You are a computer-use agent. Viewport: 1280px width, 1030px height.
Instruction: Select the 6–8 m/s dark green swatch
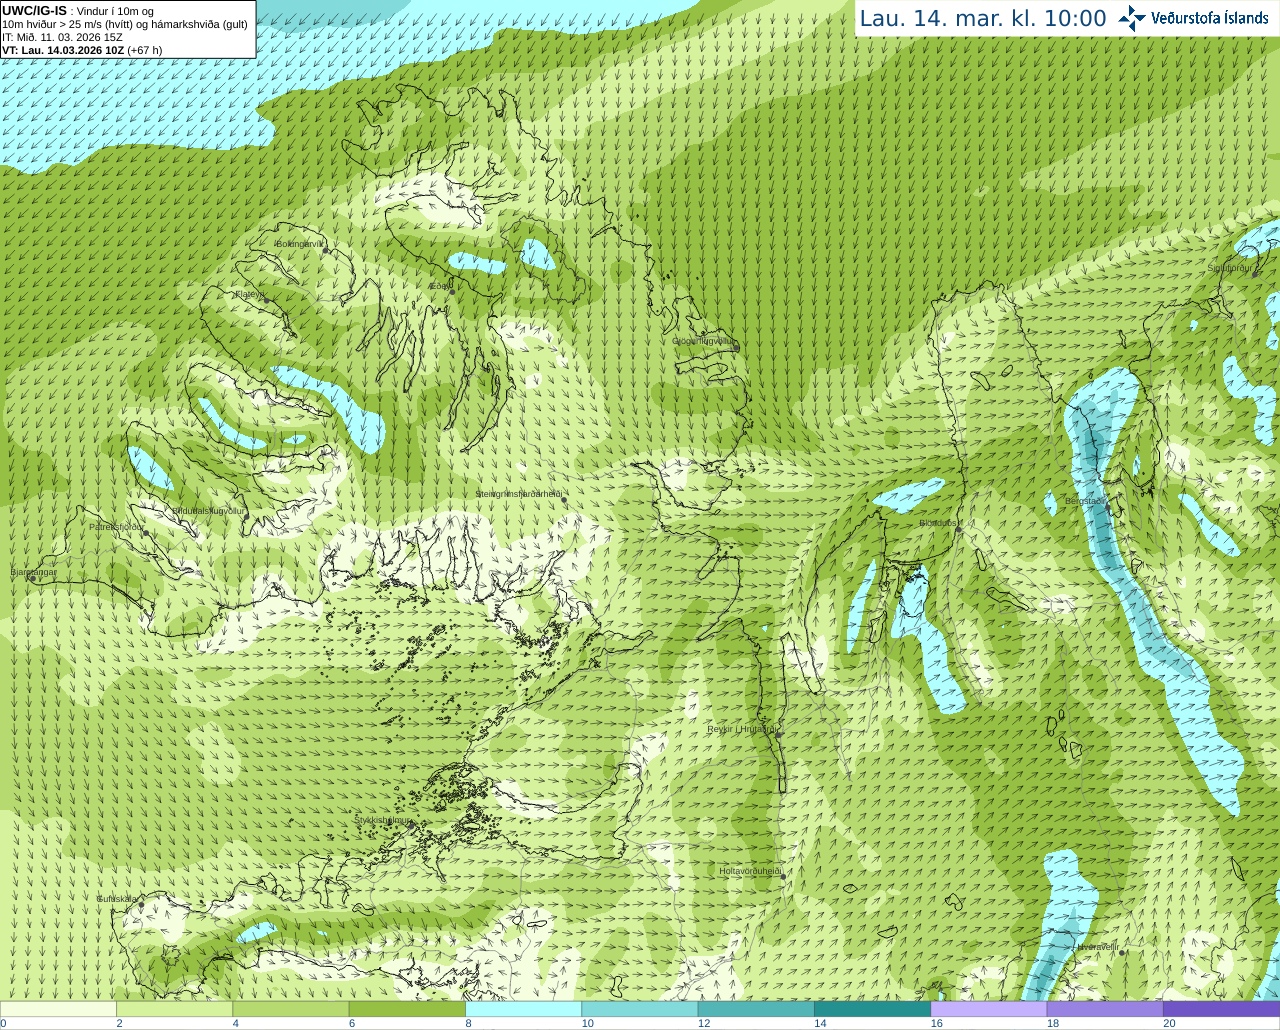(x=407, y=1009)
